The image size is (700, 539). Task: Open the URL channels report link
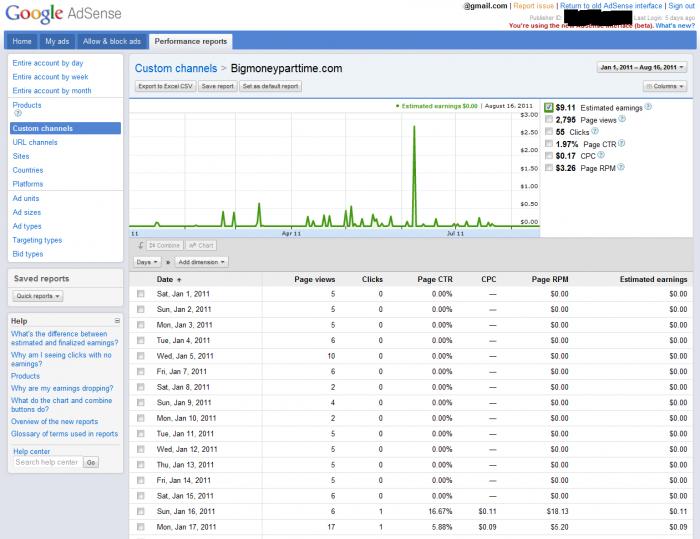click(x=35, y=143)
